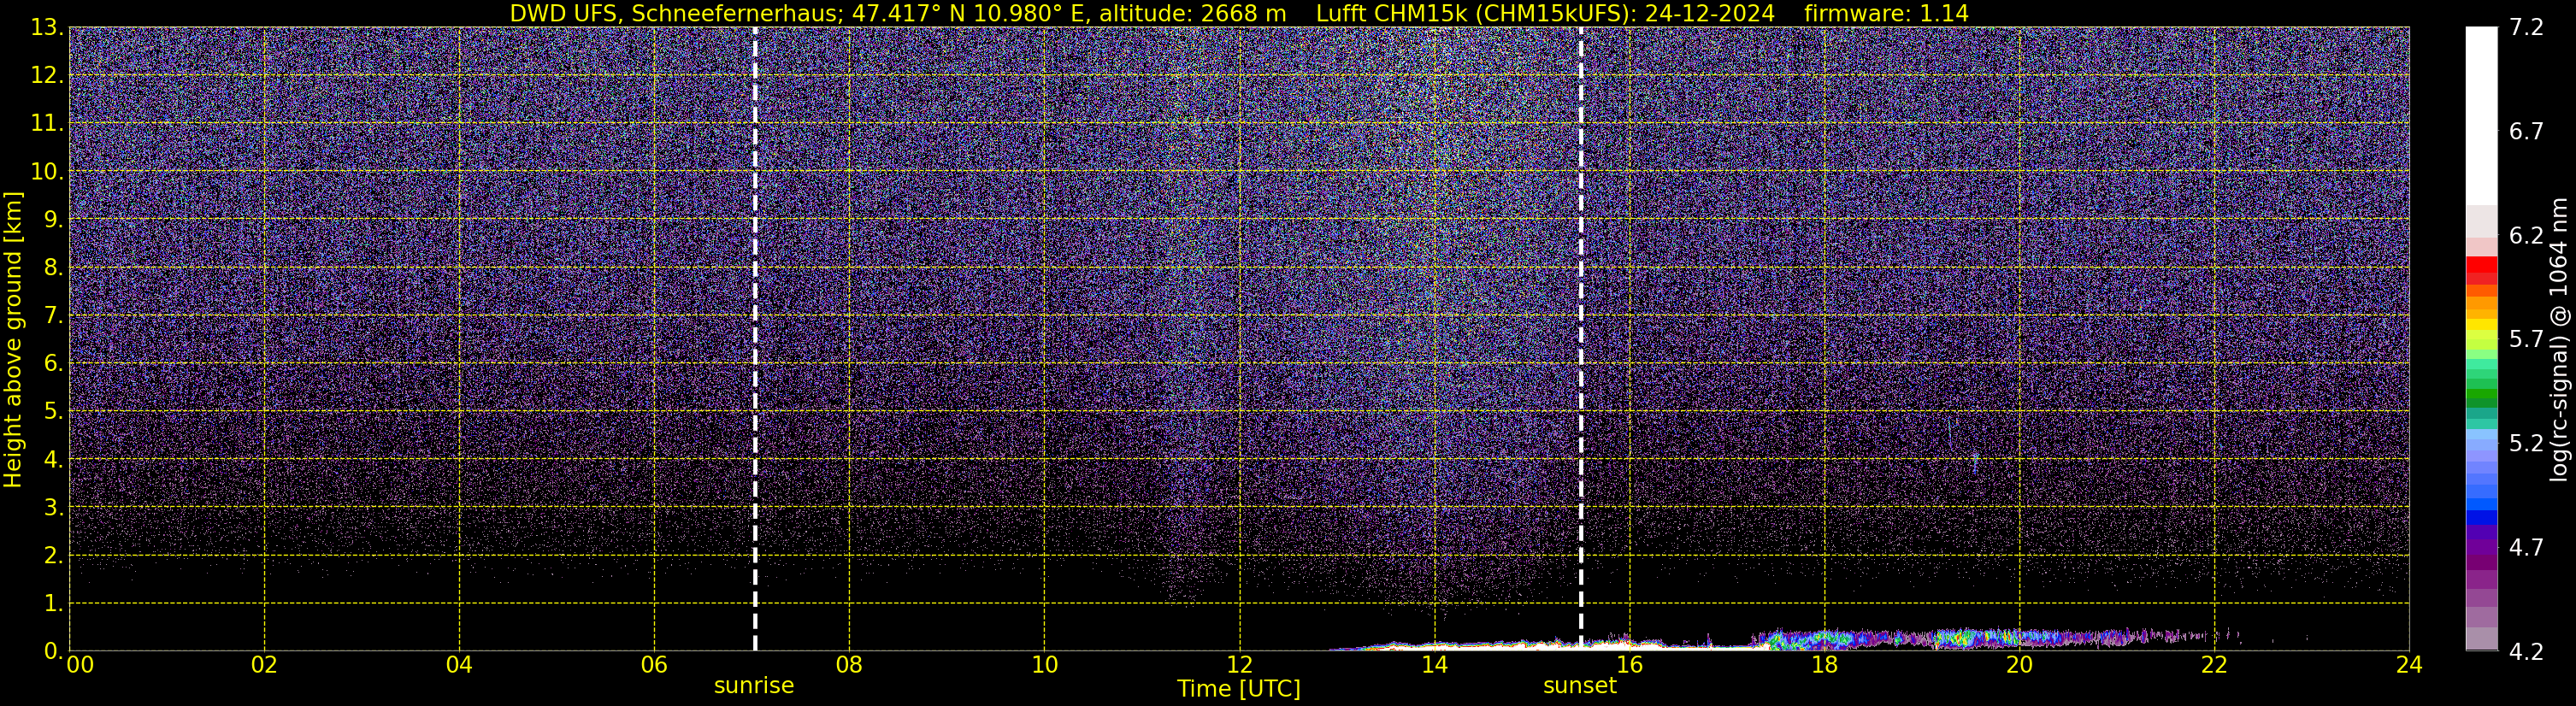The width and height of the screenshot is (2576, 706).
Task: Click the 5.2 value on the colorbar scale
Action: point(2526,443)
